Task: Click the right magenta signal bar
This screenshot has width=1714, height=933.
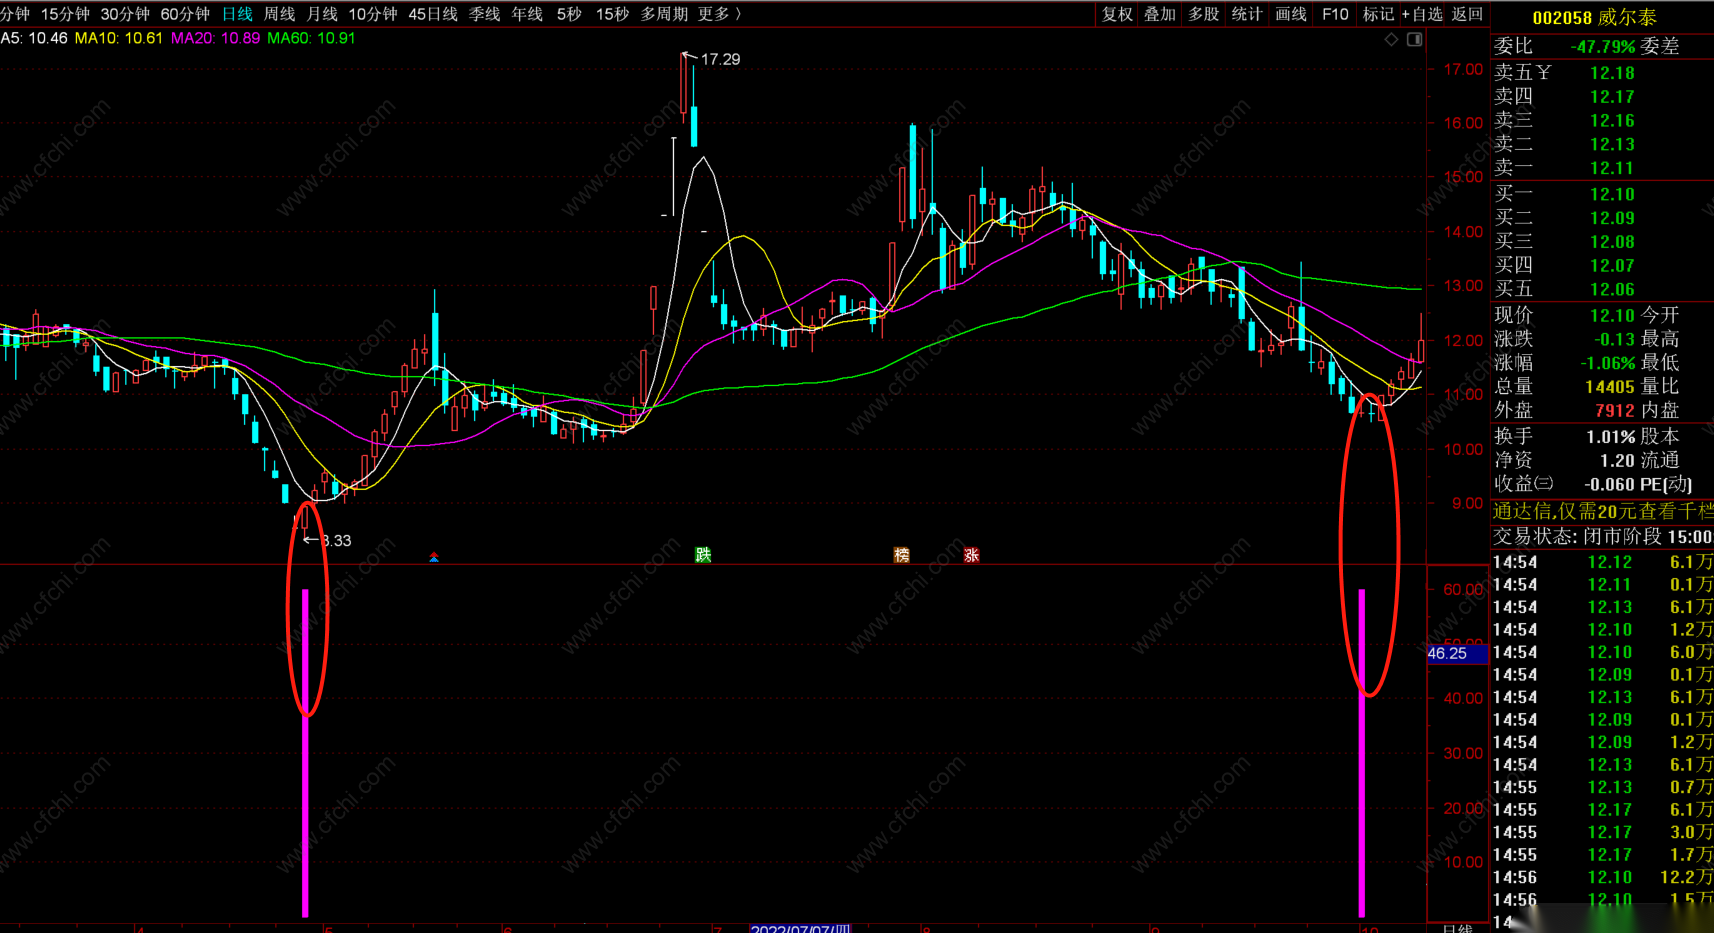Action: coord(1361,752)
